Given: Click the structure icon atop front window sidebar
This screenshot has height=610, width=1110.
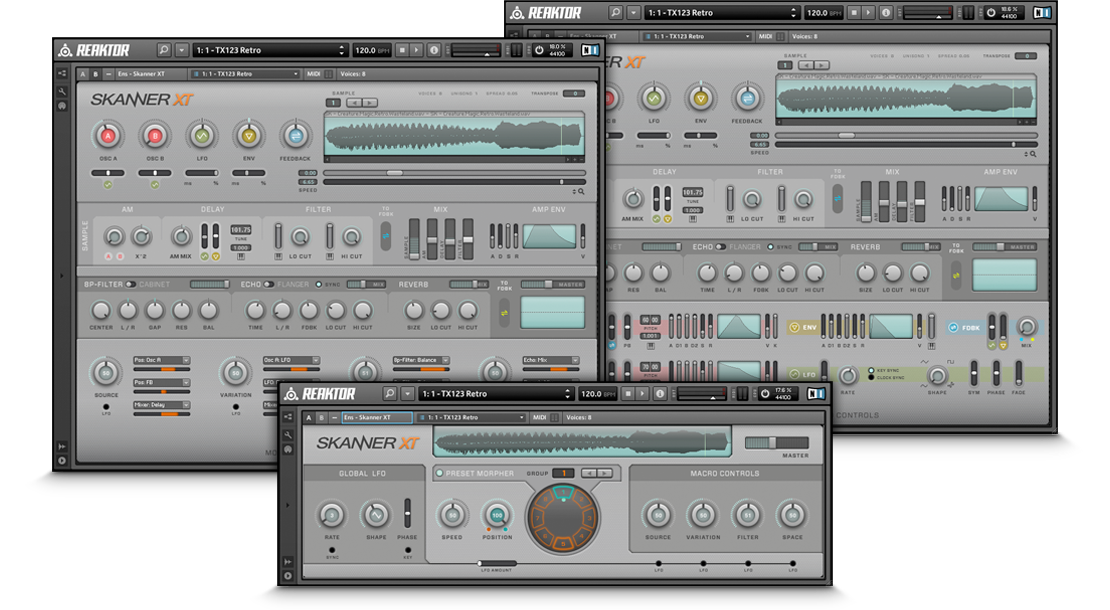Looking at the screenshot, I should (288, 418).
